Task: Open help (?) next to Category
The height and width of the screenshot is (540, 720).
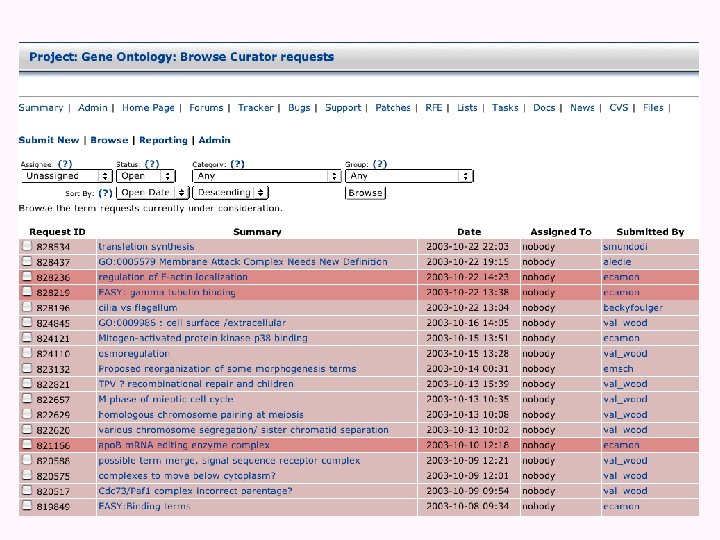Action: [x=237, y=164]
